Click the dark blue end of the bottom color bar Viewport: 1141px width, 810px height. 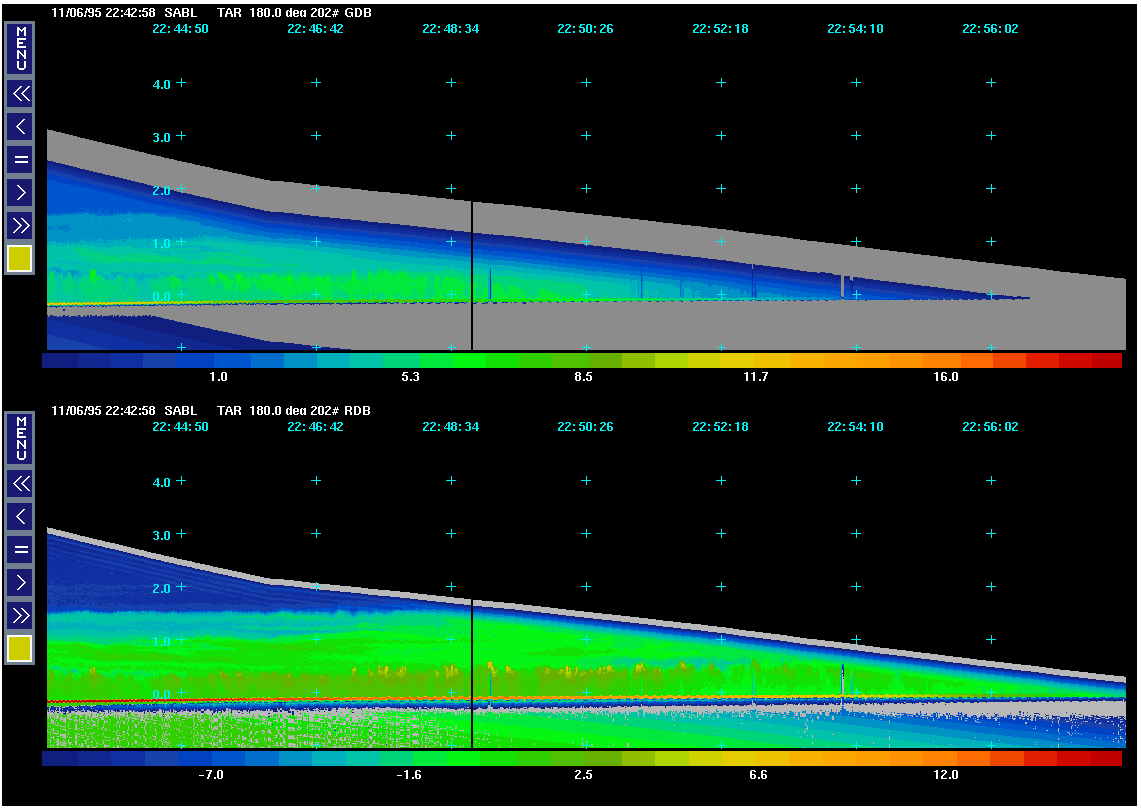tap(62, 759)
